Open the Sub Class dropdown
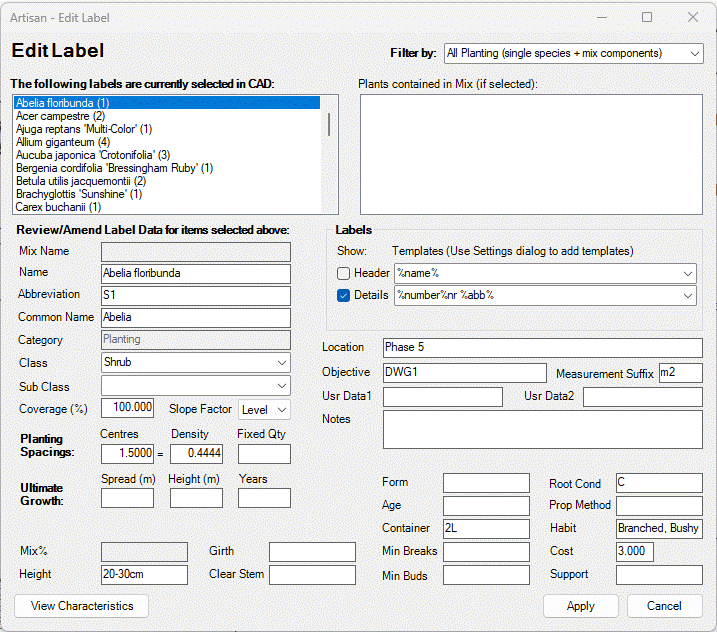 tap(195, 386)
